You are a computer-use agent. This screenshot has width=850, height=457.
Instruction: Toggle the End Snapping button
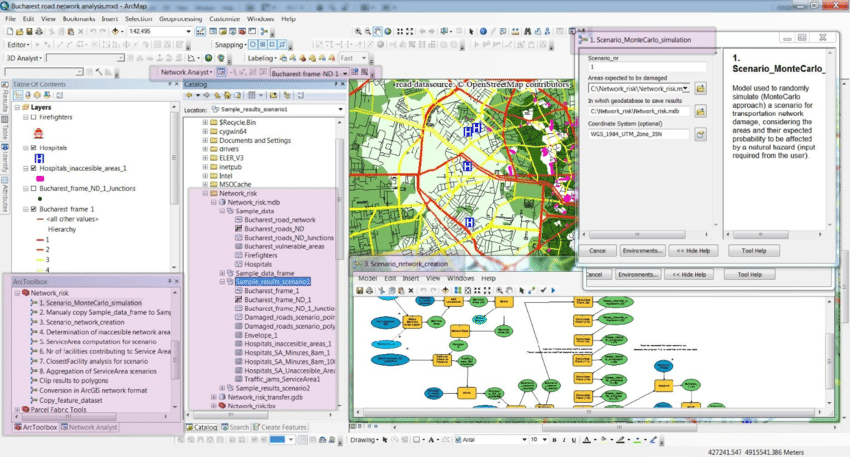[x=262, y=44]
